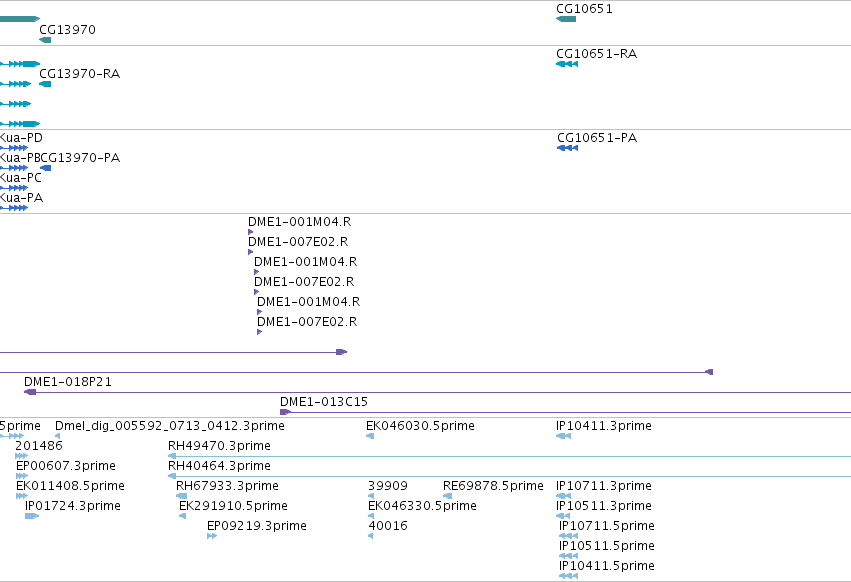Click the arrow glyph under the last DME1-001M04.R
Image resolution: width=851 pixels, height=582 pixels.
tap(259, 312)
